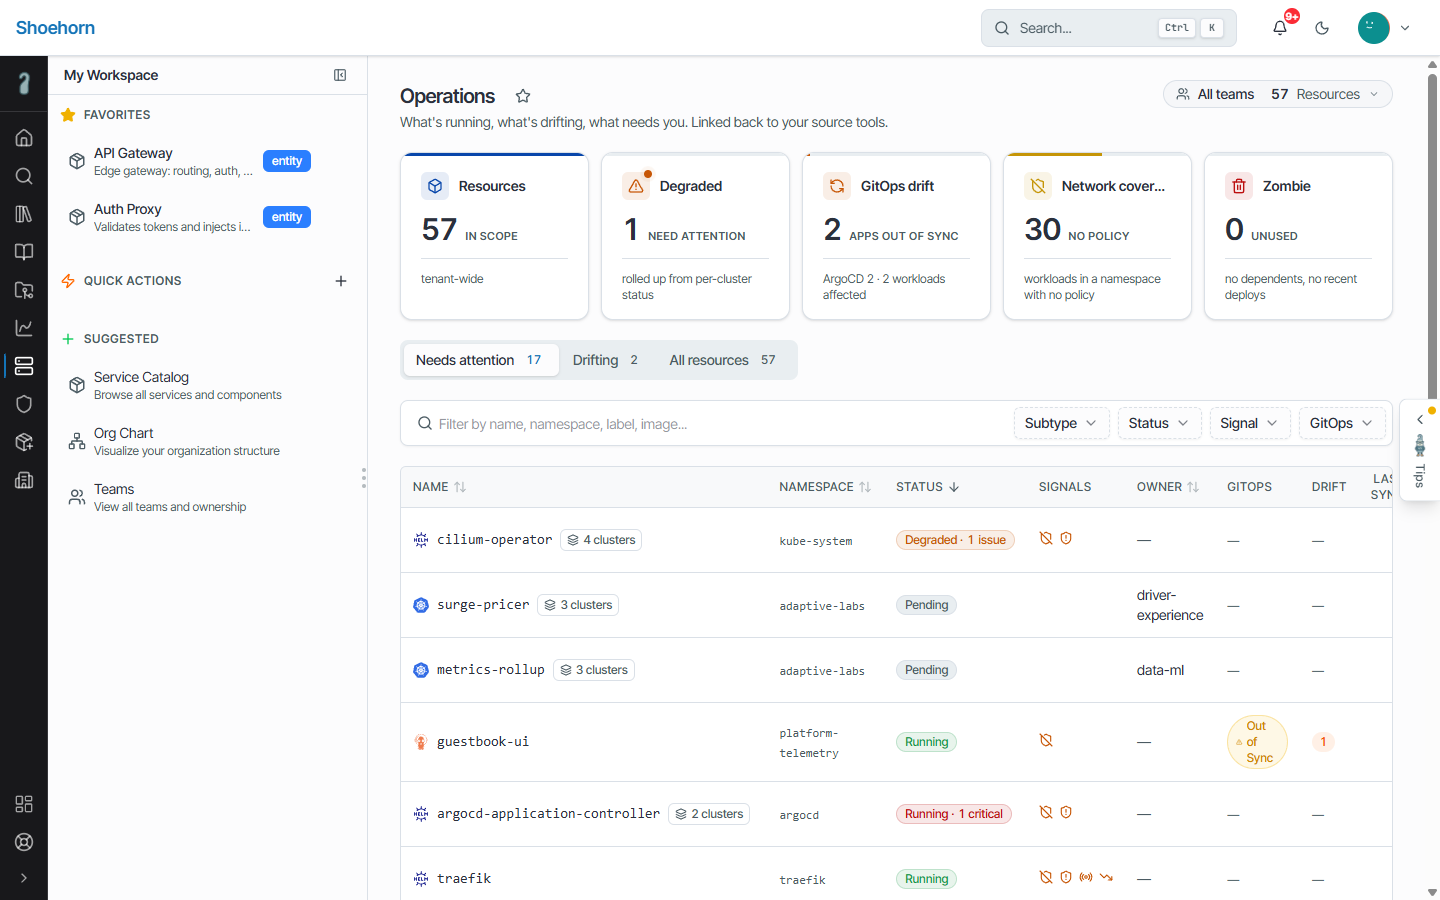Open the Signal filter dropdown
This screenshot has width=1440, height=900.
click(x=1249, y=423)
